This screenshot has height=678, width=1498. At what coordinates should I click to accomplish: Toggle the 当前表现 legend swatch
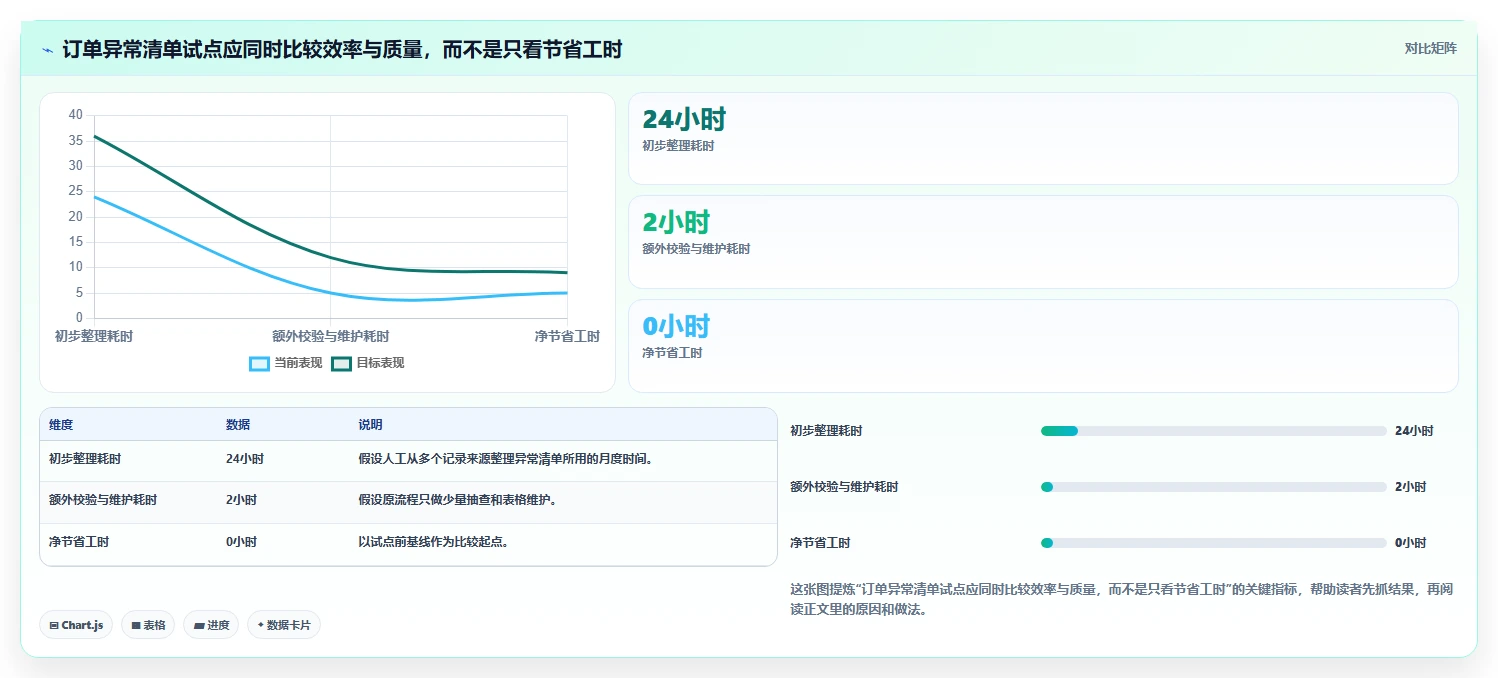click(x=259, y=363)
